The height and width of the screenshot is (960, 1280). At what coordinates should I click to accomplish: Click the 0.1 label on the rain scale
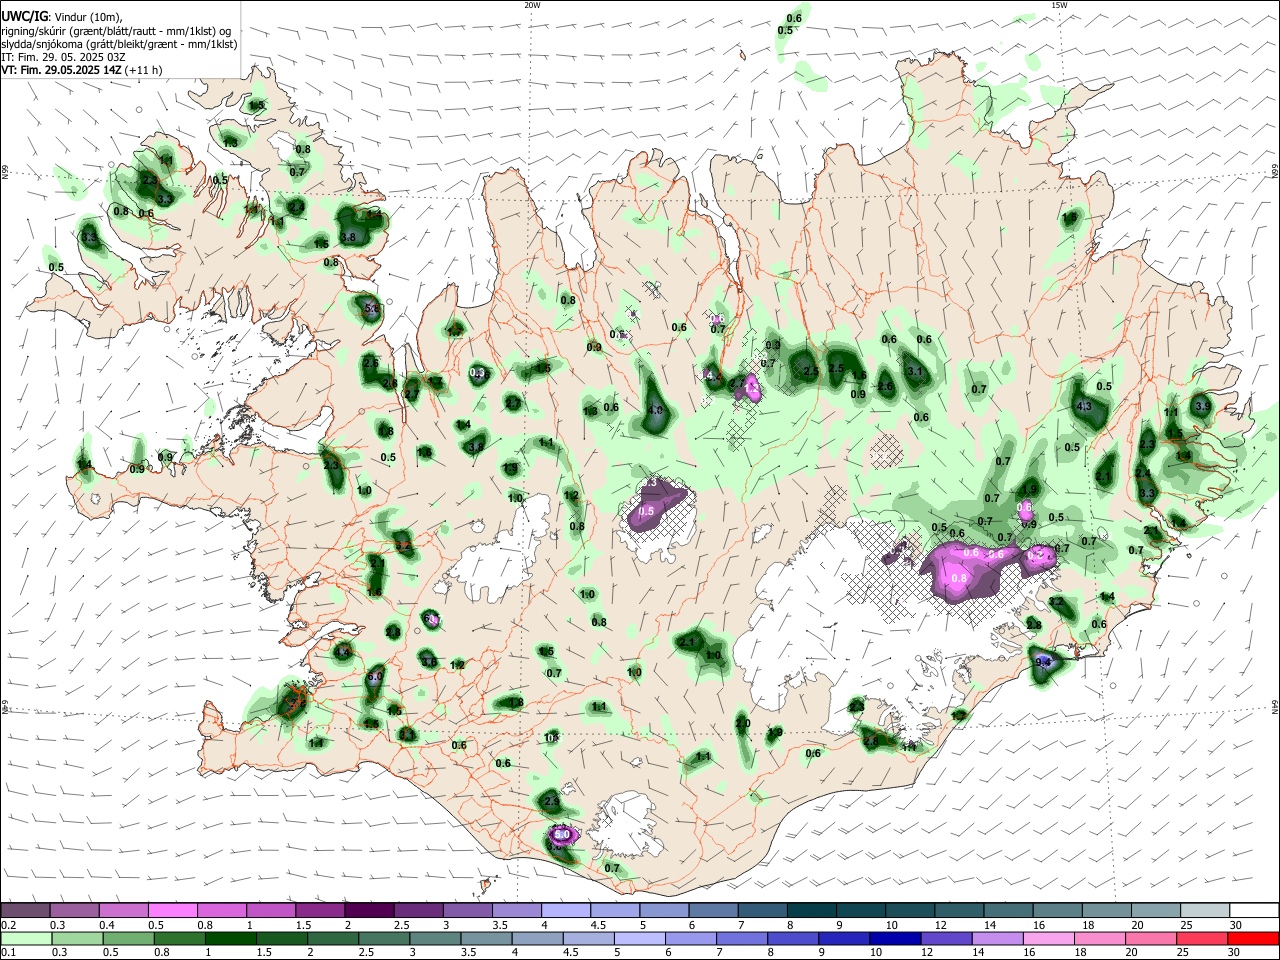(x=8, y=954)
